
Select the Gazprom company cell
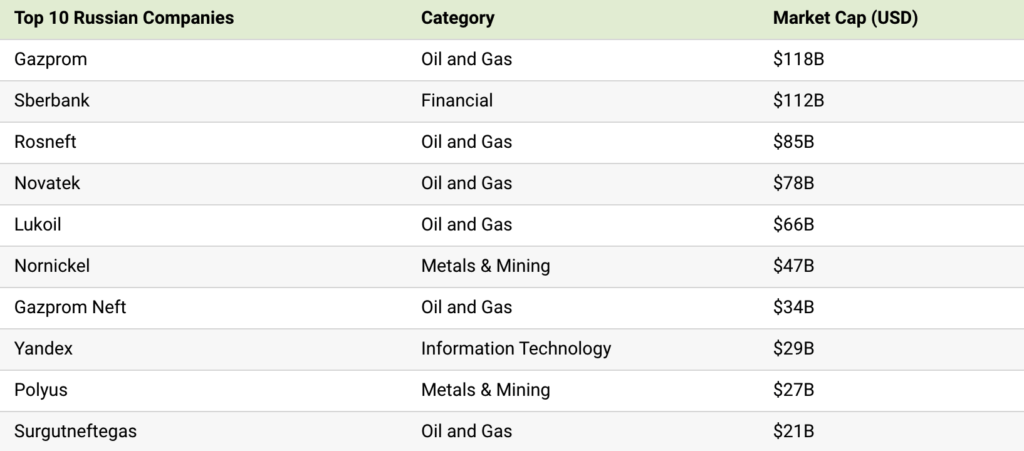pyautogui.click(x=51, y=59)
